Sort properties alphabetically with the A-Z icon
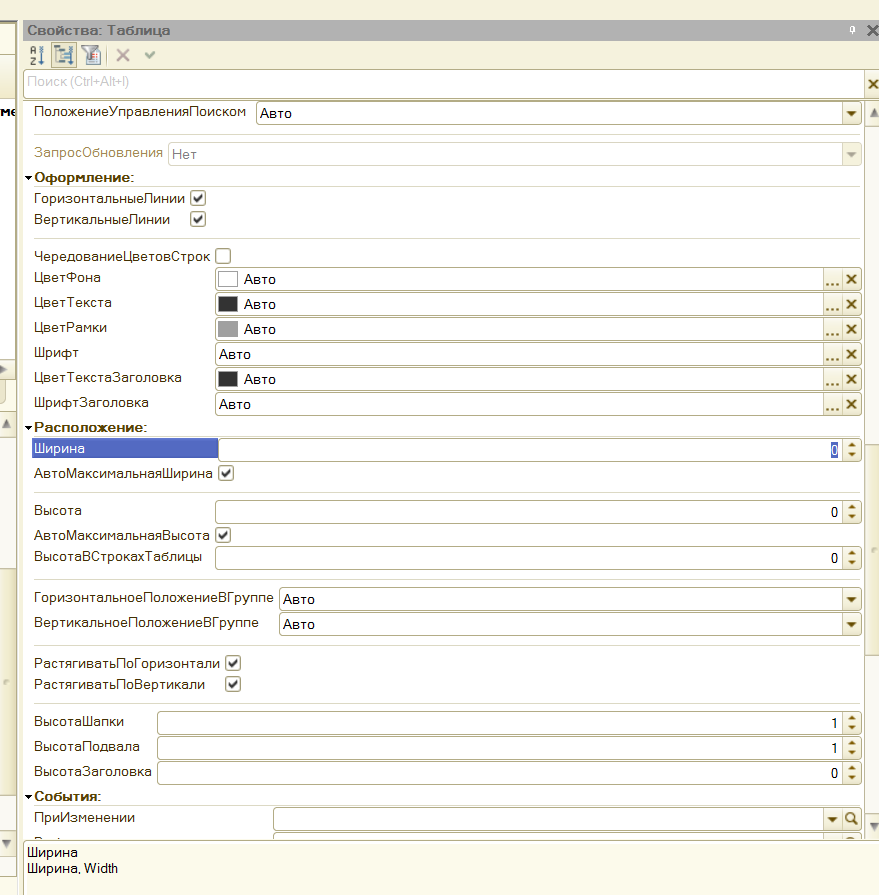879x895 pixels. [x=37, y=55]
